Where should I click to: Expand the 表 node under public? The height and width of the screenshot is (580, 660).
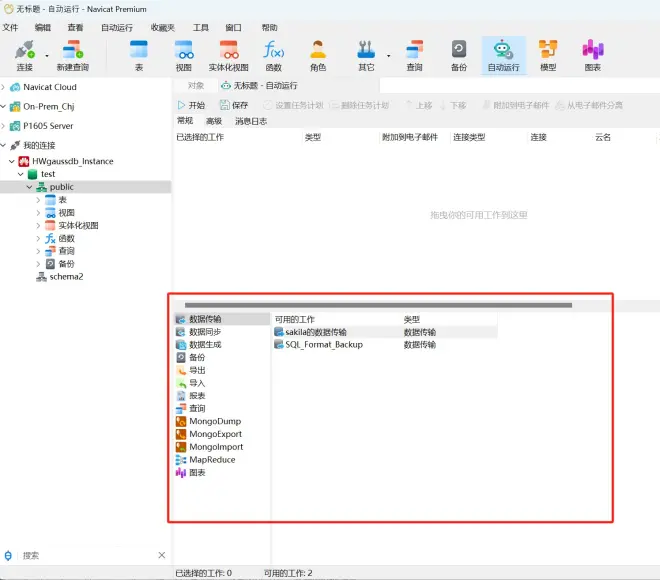[x=38, y=200]
